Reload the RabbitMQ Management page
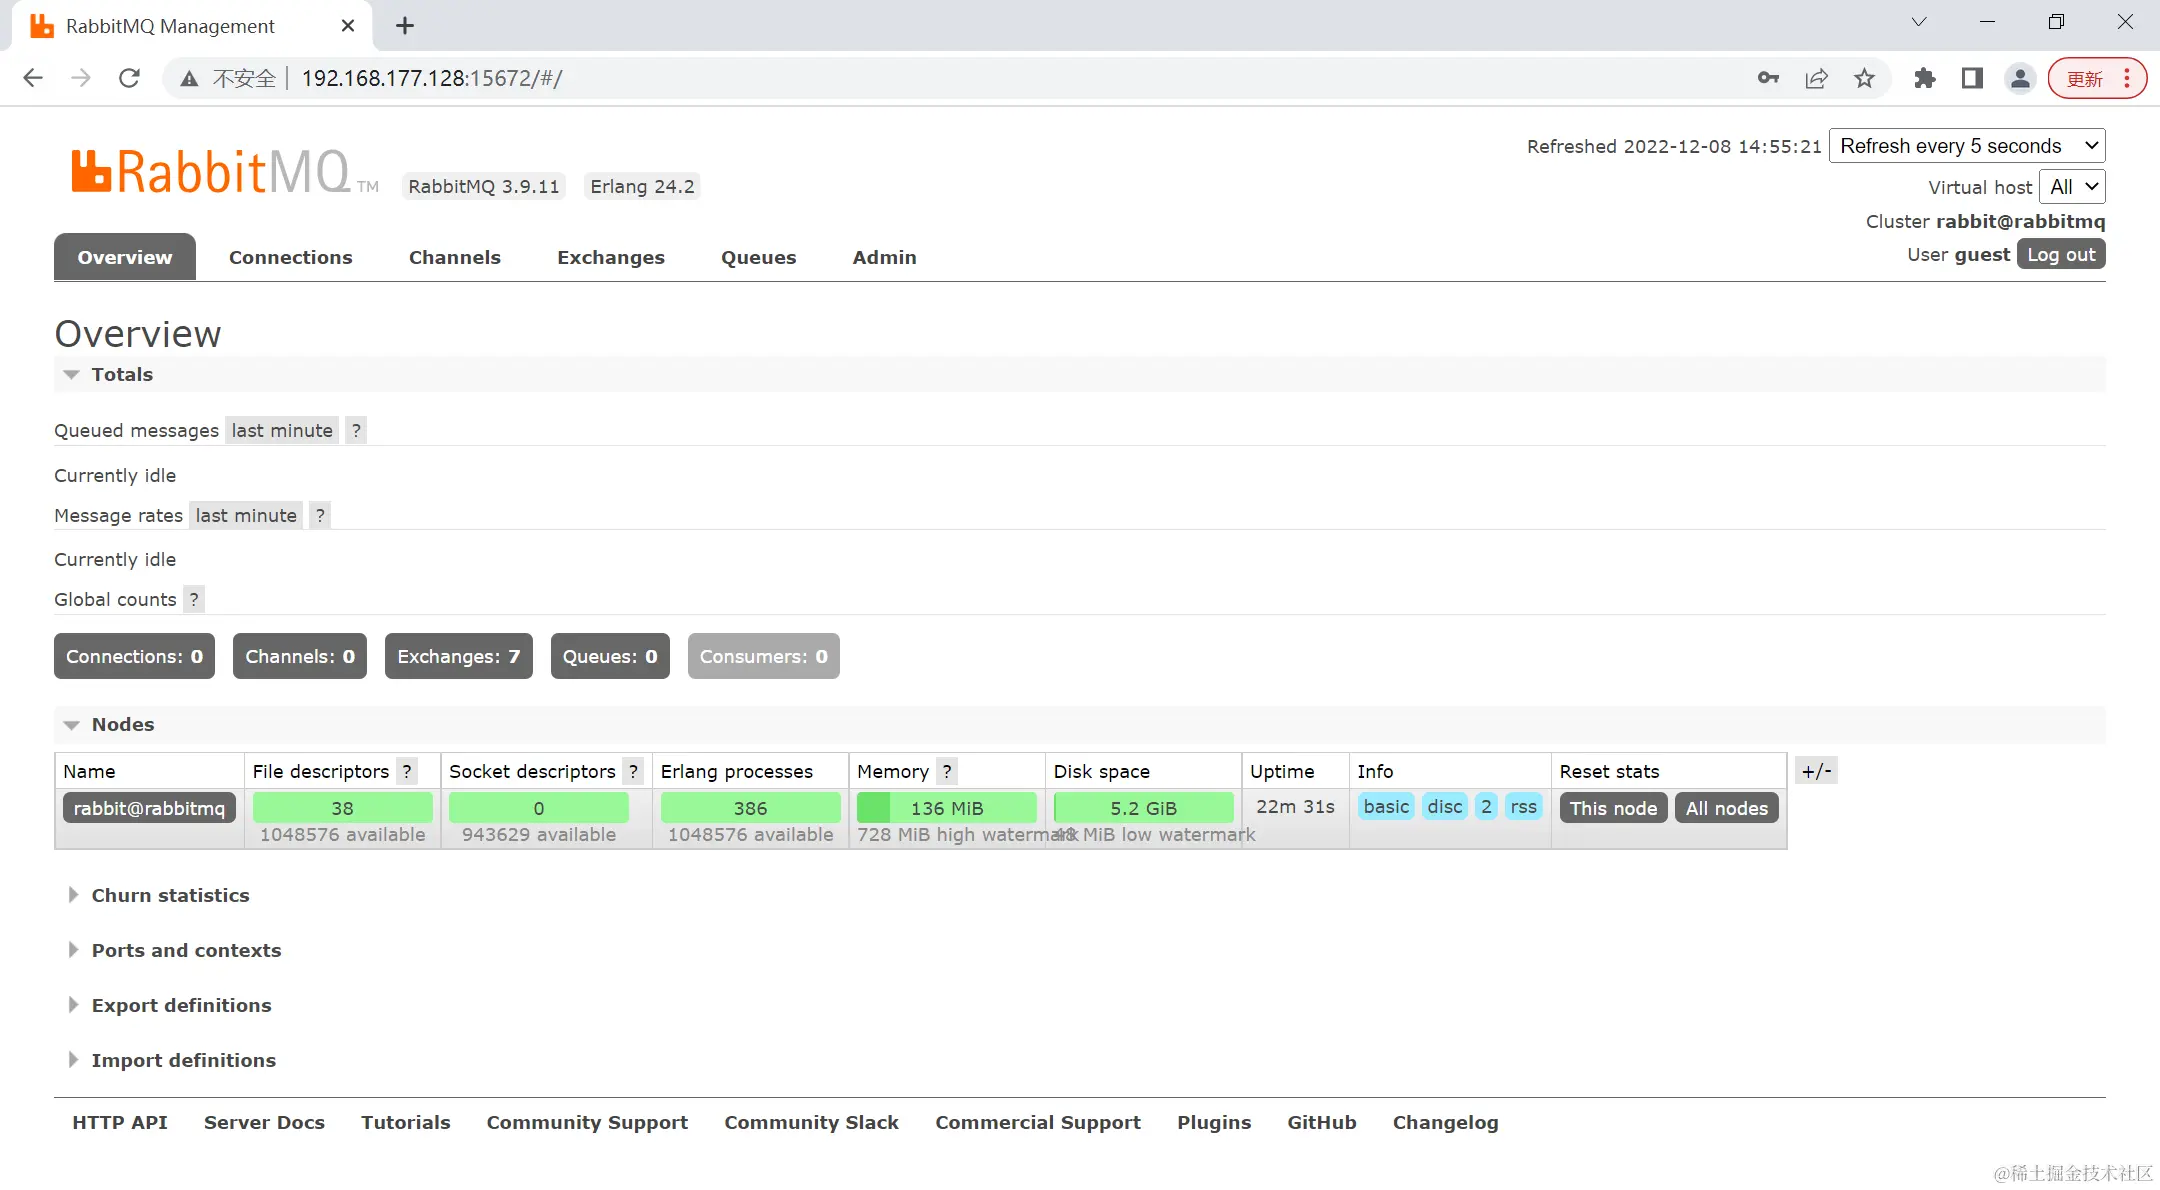Screen dimensions: 2160x1190 pyautogui.click(x=129, y=78)
